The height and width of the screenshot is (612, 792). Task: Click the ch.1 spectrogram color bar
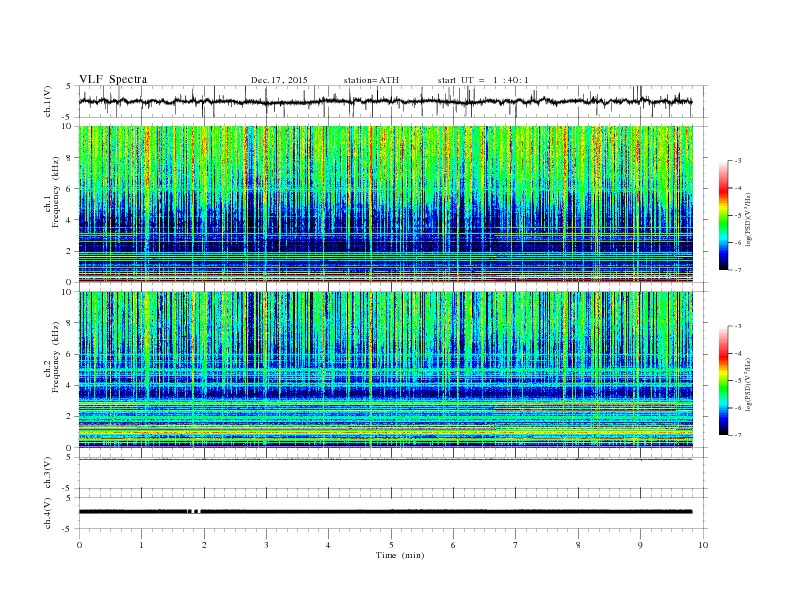pos(723,215)
